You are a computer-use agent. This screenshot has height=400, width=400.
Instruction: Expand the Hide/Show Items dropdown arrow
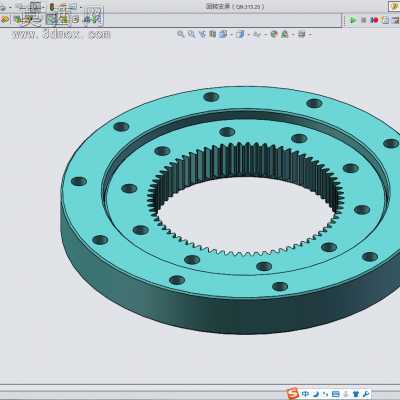[266, 35]
